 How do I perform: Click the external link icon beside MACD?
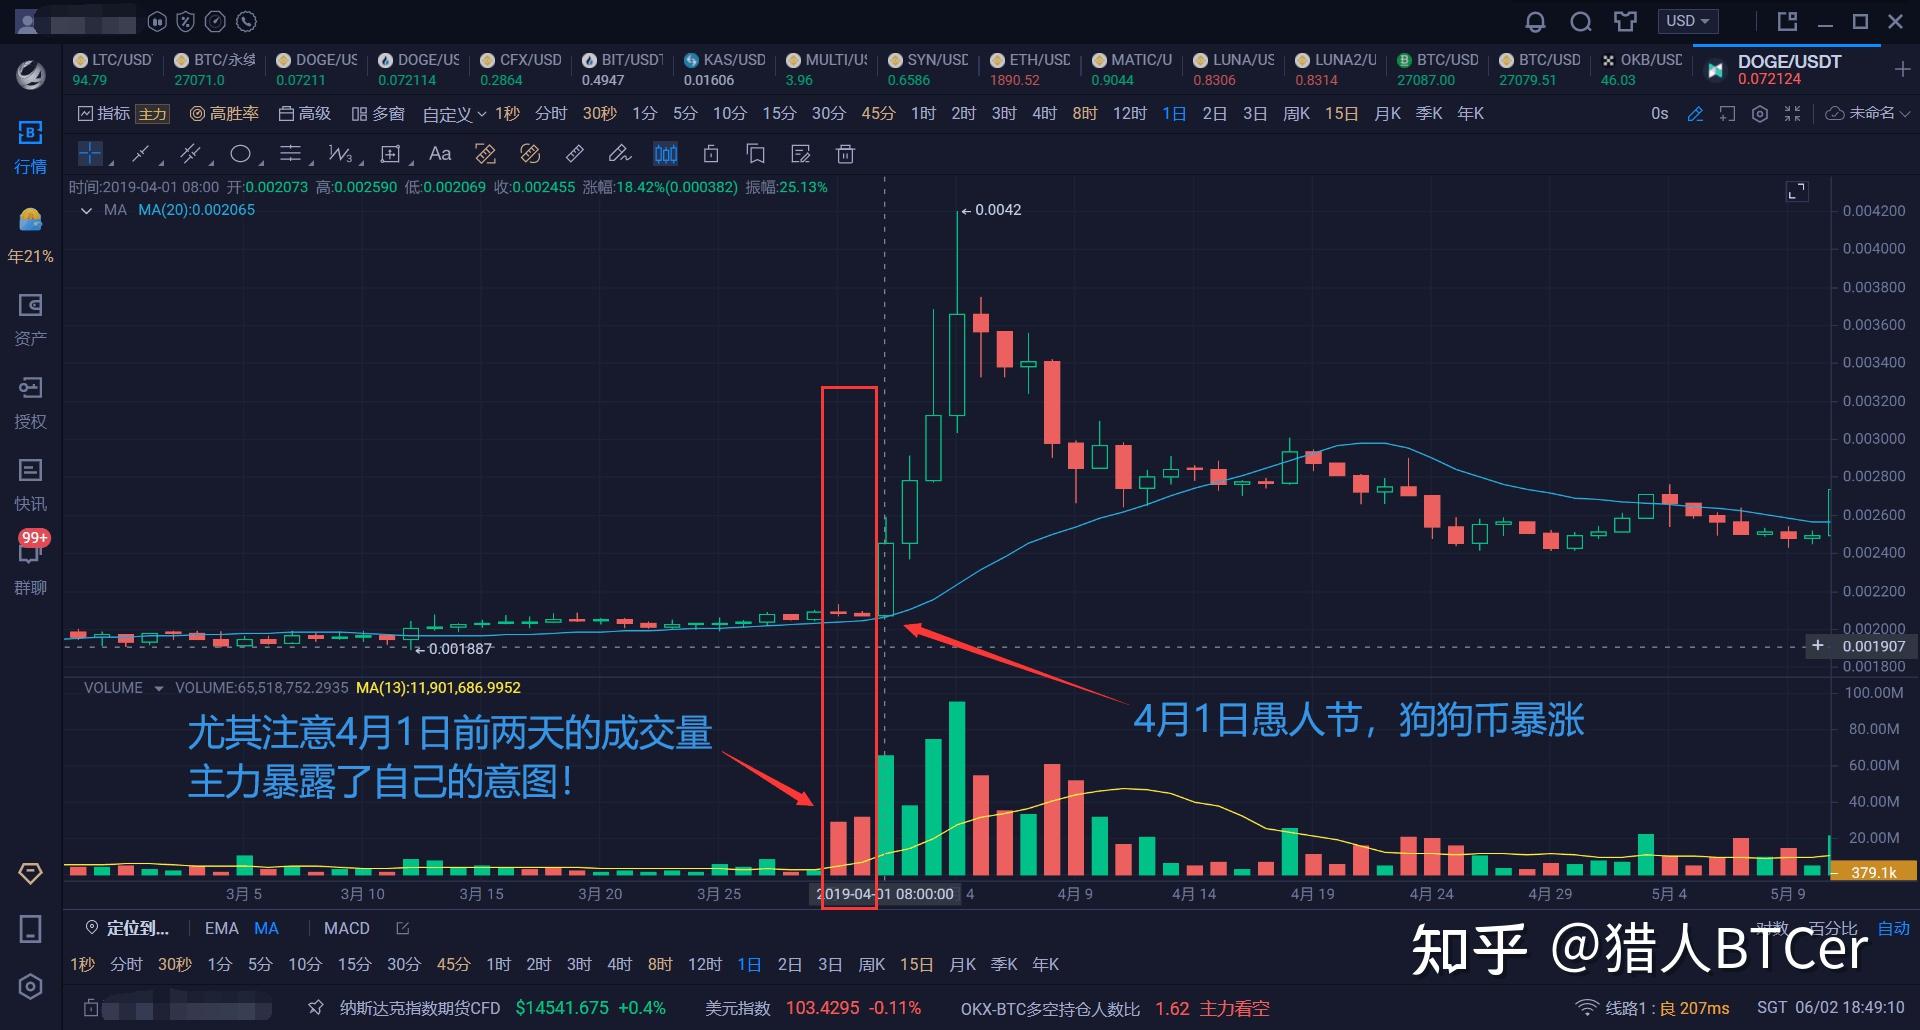click(x=402, y=929)
